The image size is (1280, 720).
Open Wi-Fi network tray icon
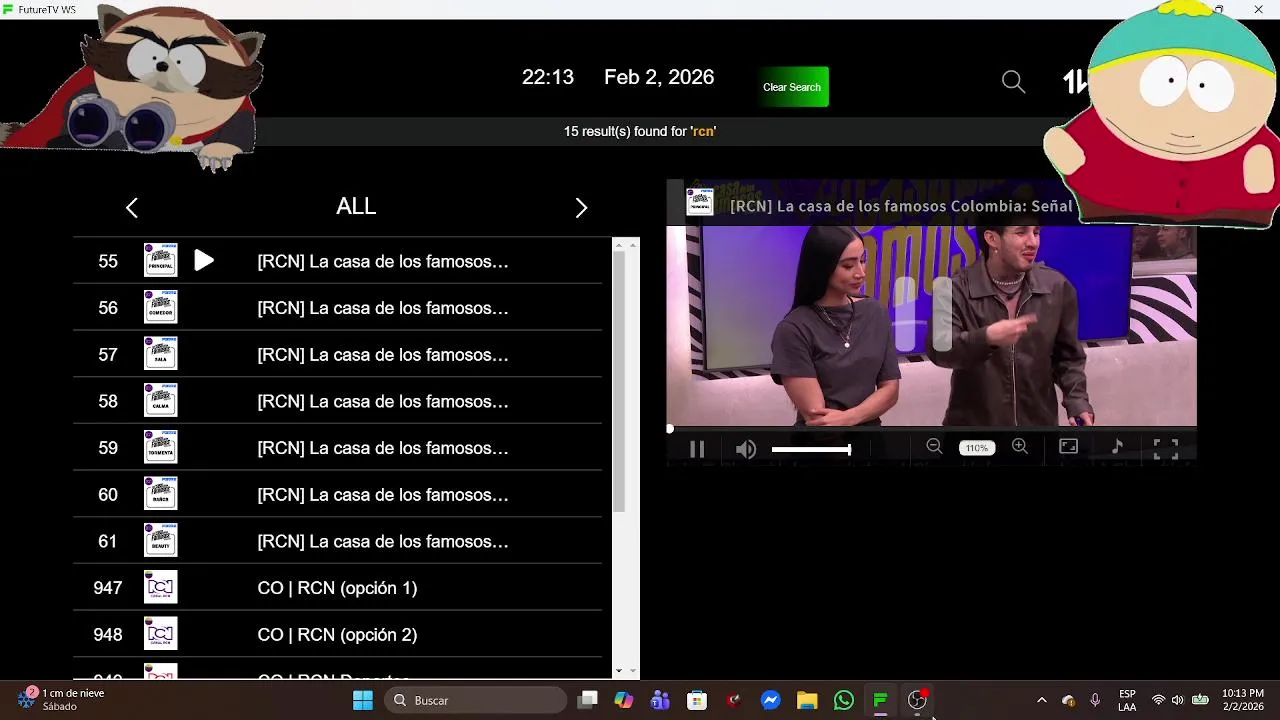[x=1158, y=700]
